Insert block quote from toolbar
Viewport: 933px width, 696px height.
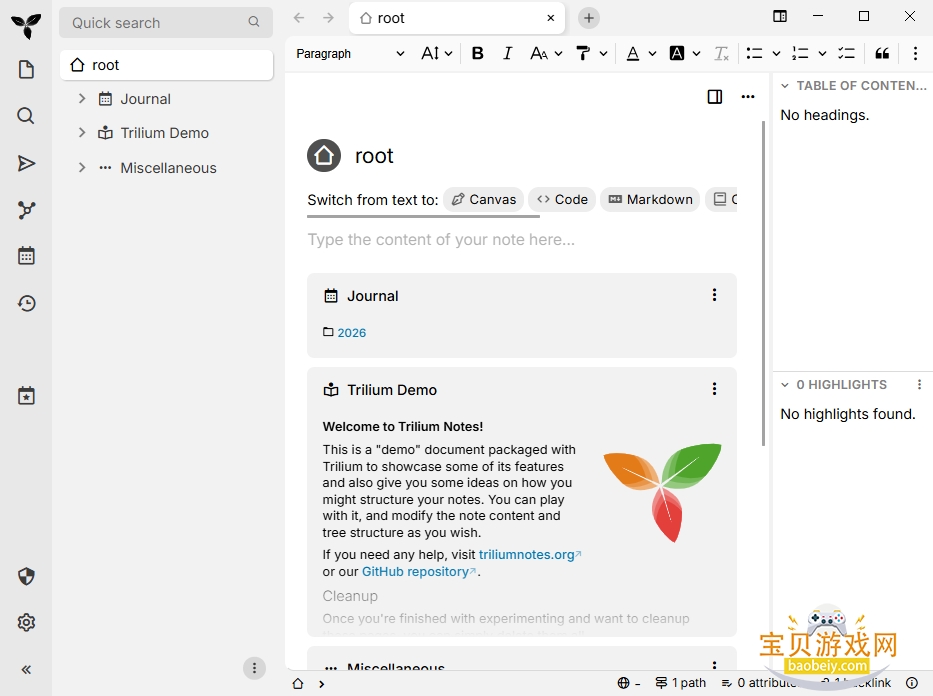coord(882,54)
